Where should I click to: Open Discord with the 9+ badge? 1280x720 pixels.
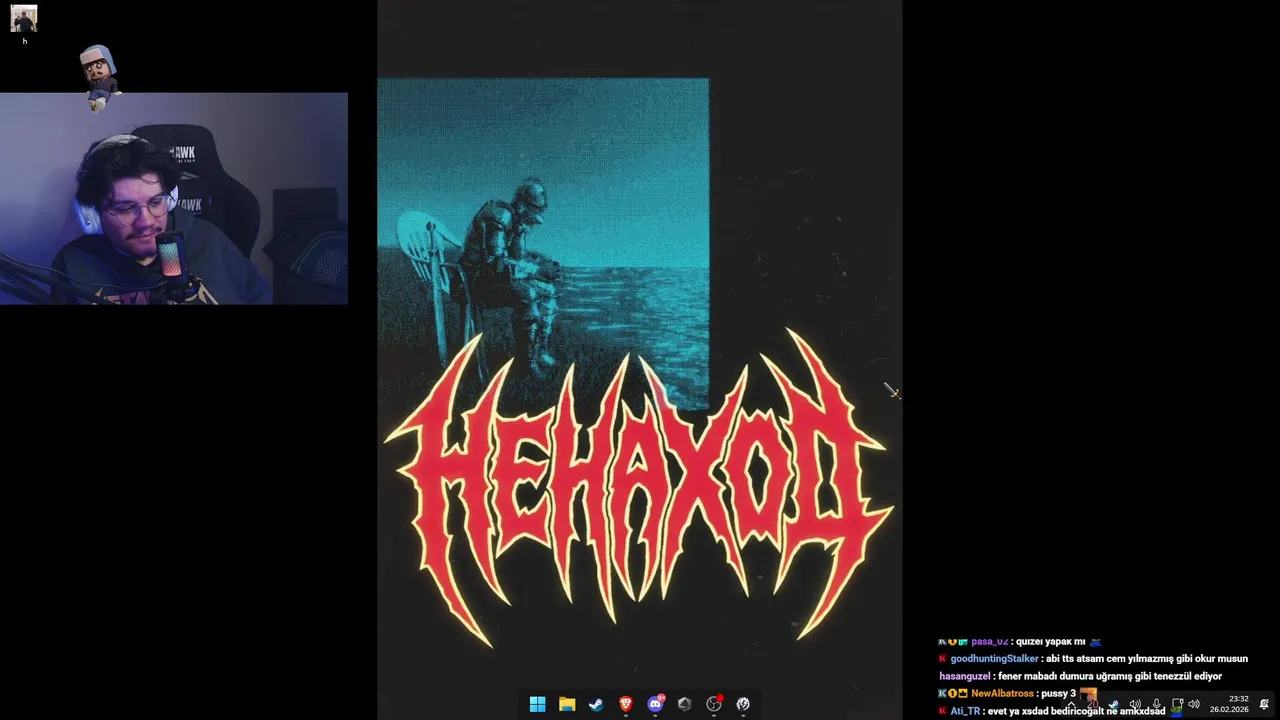tap(655, 704)
